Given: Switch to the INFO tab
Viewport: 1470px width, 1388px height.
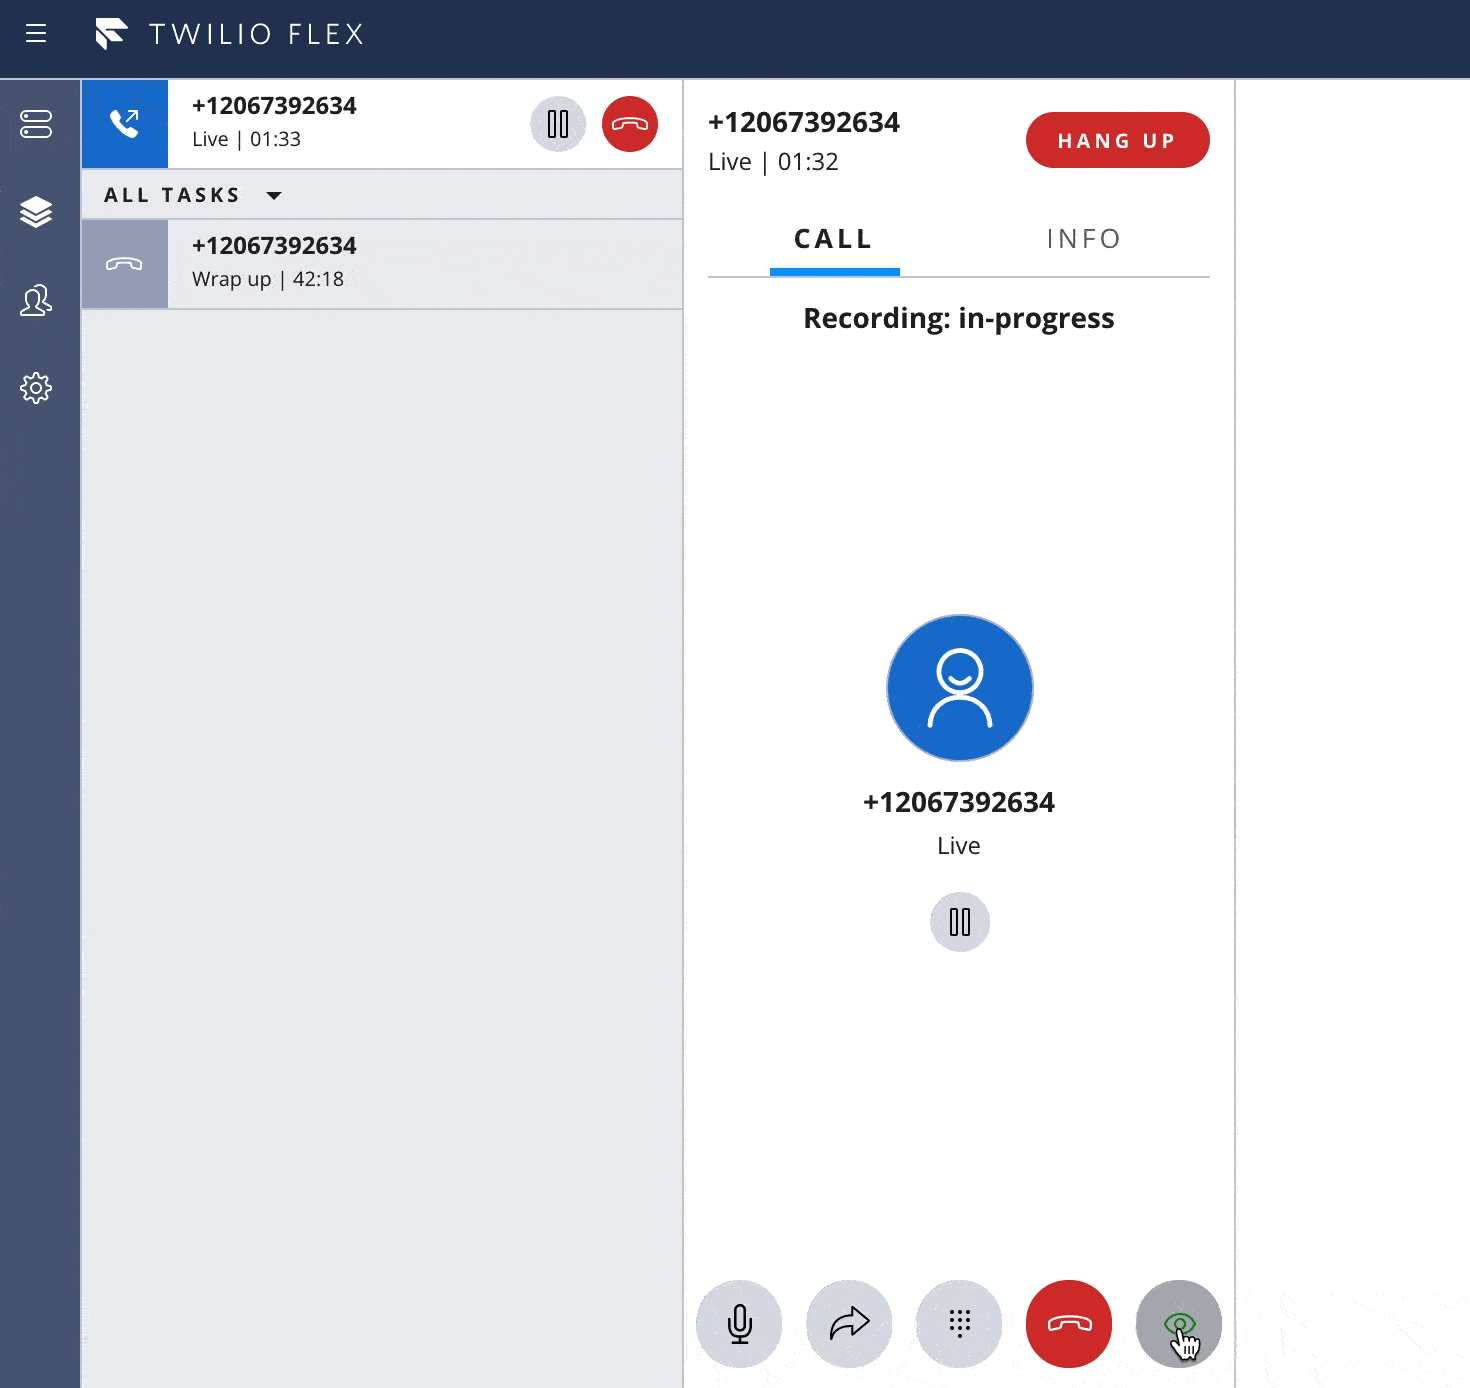Looking at the screenshot, I should click(x=1084, y=240).
